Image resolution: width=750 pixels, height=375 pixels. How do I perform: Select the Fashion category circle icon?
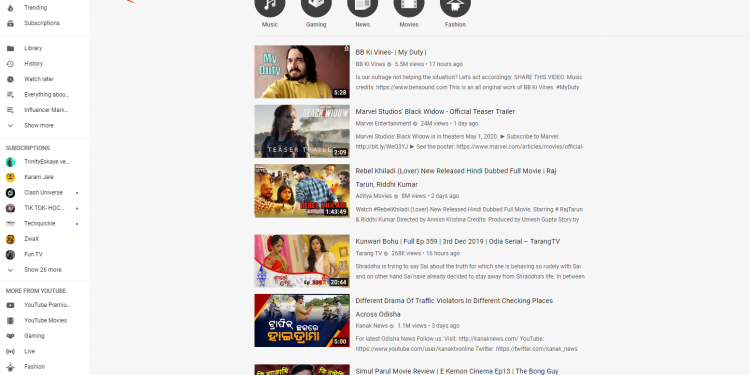(455, 5)
